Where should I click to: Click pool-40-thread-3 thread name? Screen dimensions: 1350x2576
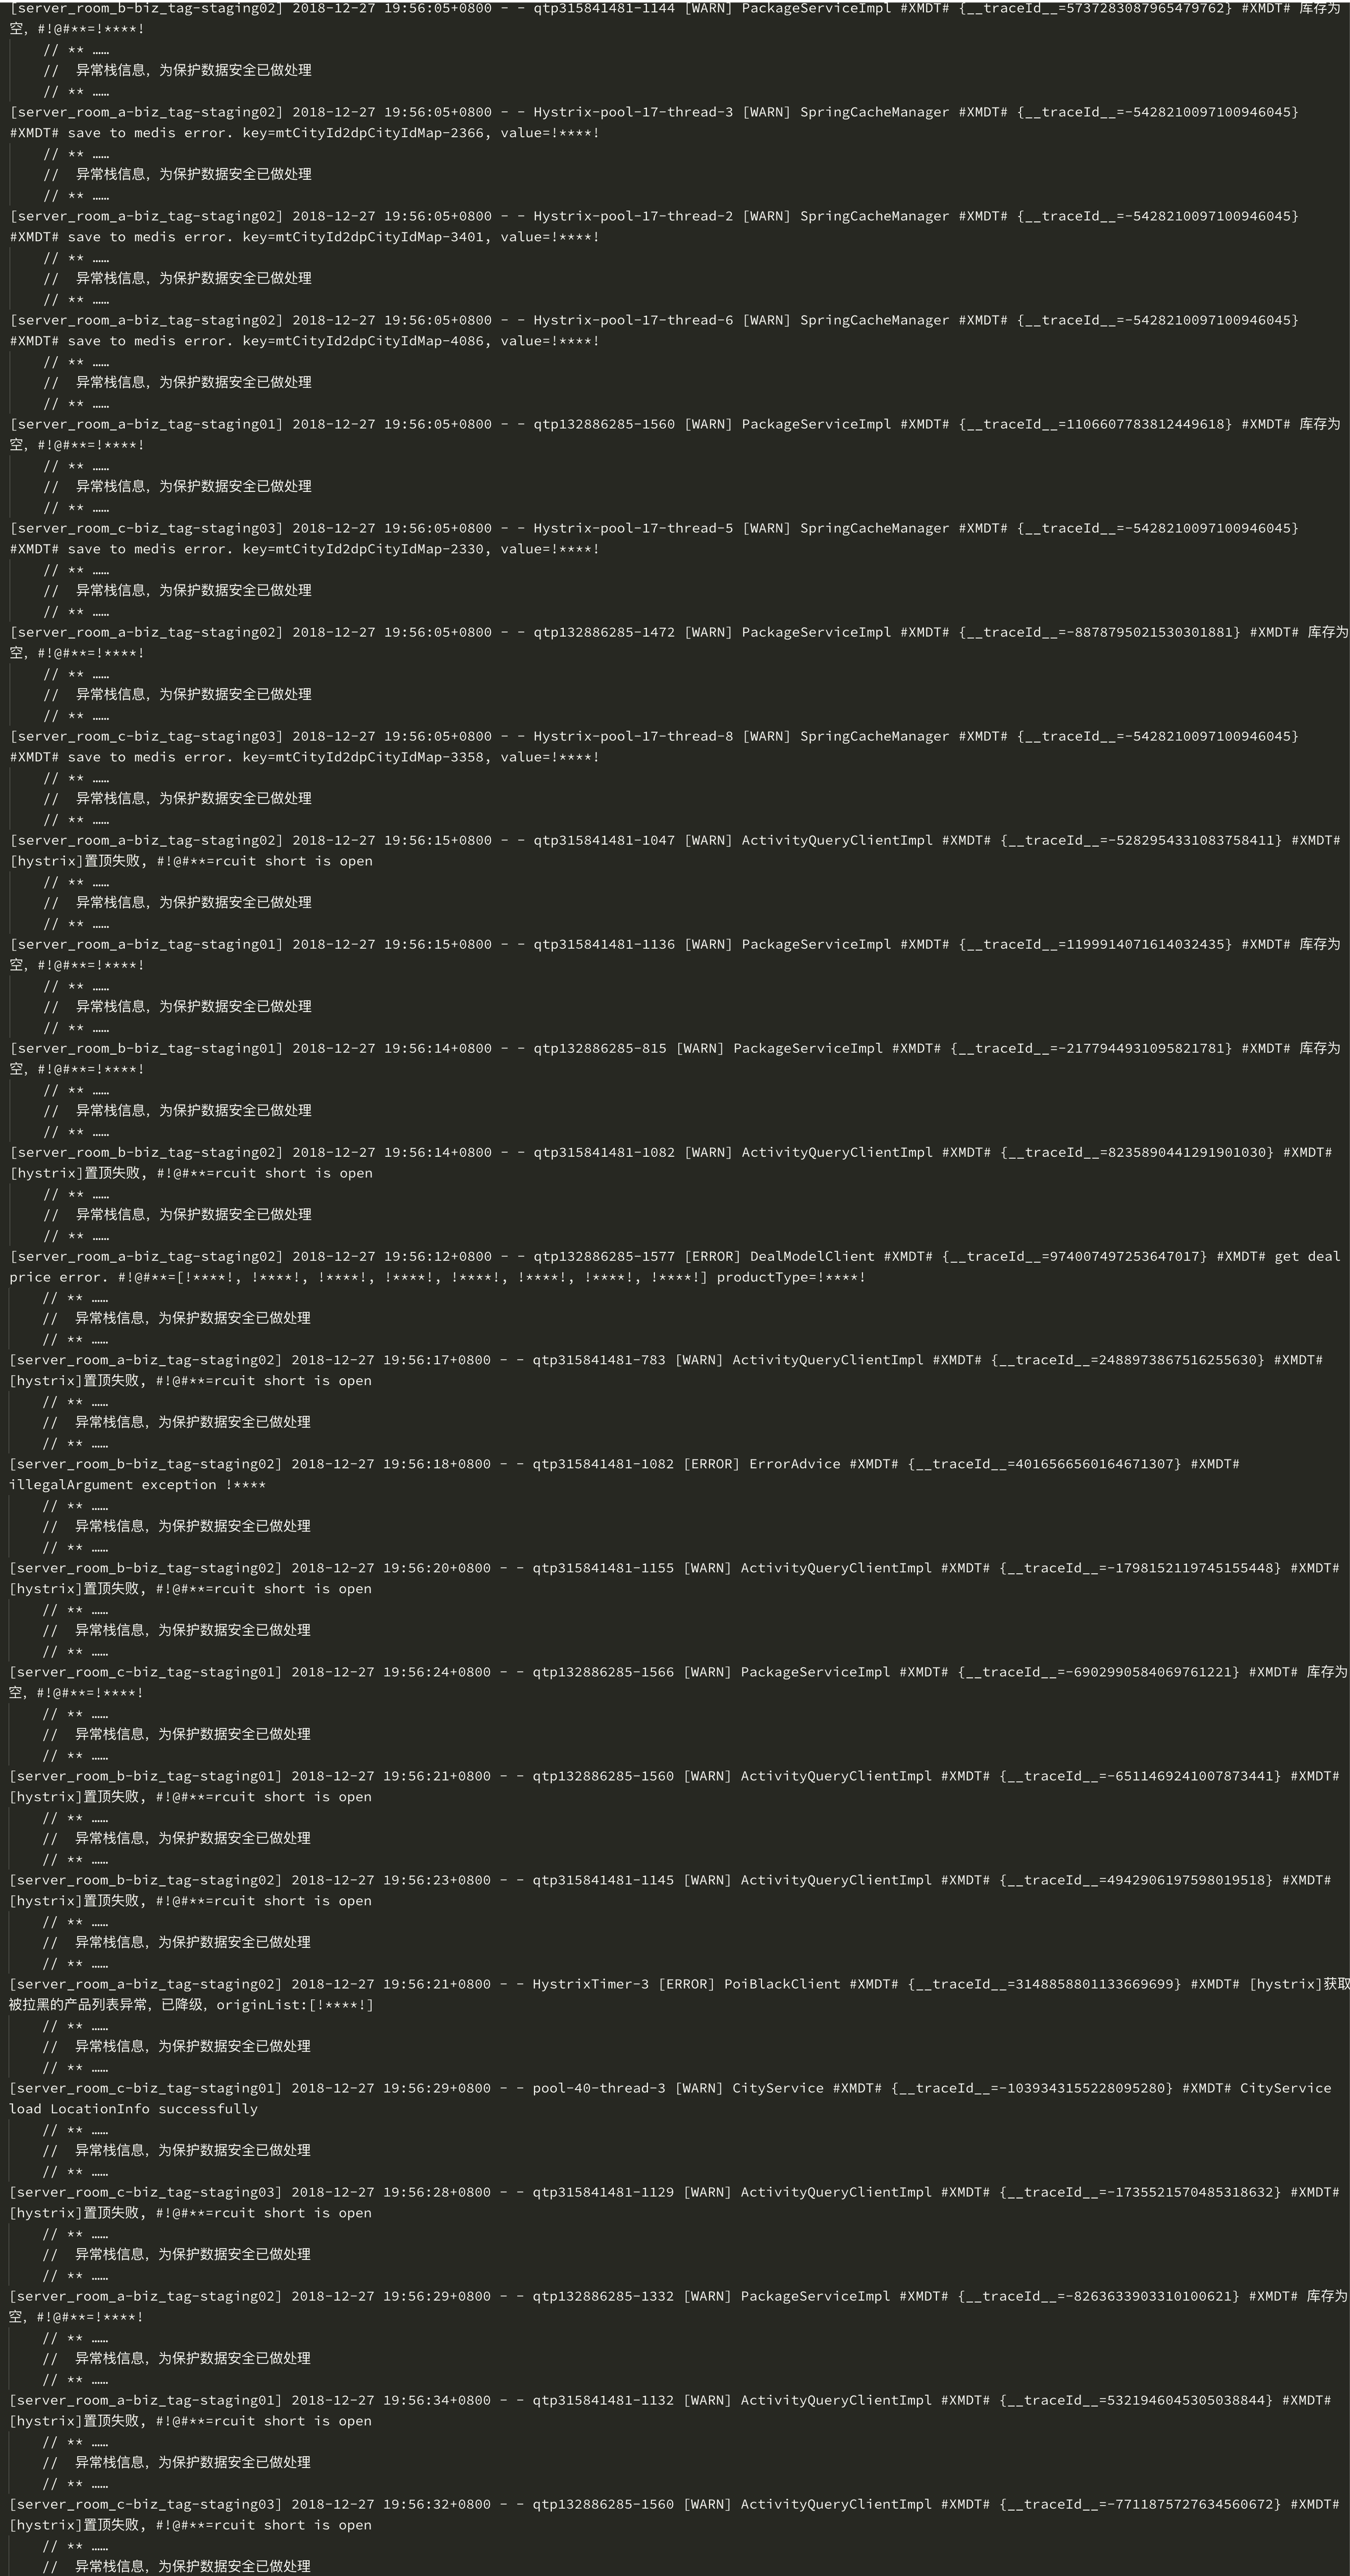click(x=599, y=2088)
